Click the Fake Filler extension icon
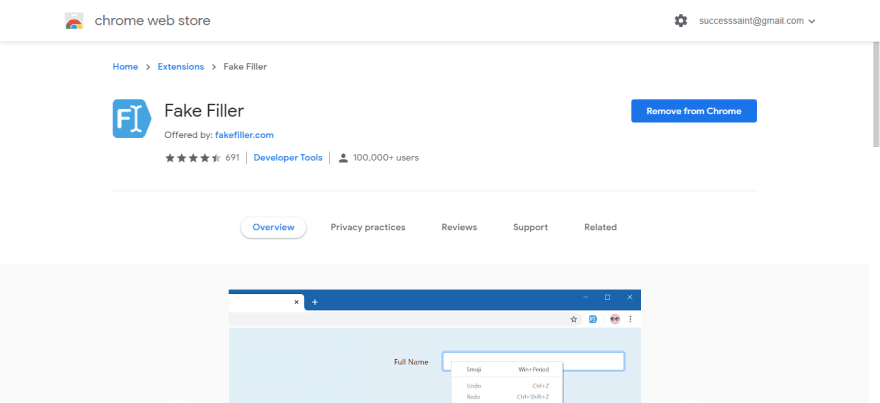 [x=132, y=118]
